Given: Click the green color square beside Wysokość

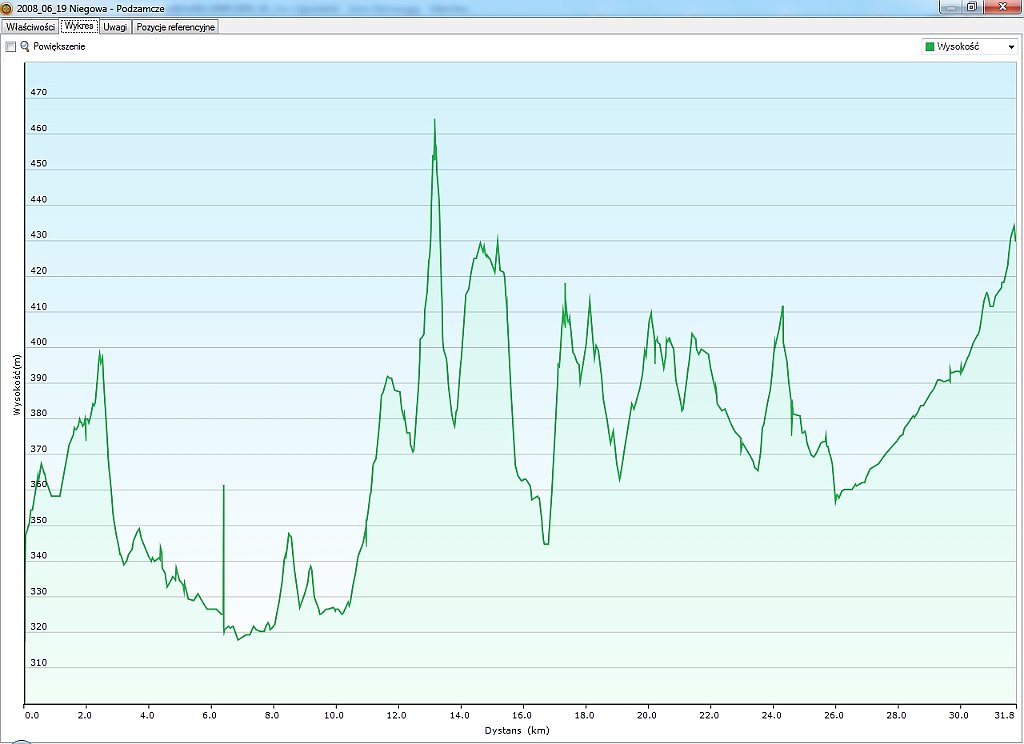Looking at the screenshot, I should coord(930,47).
